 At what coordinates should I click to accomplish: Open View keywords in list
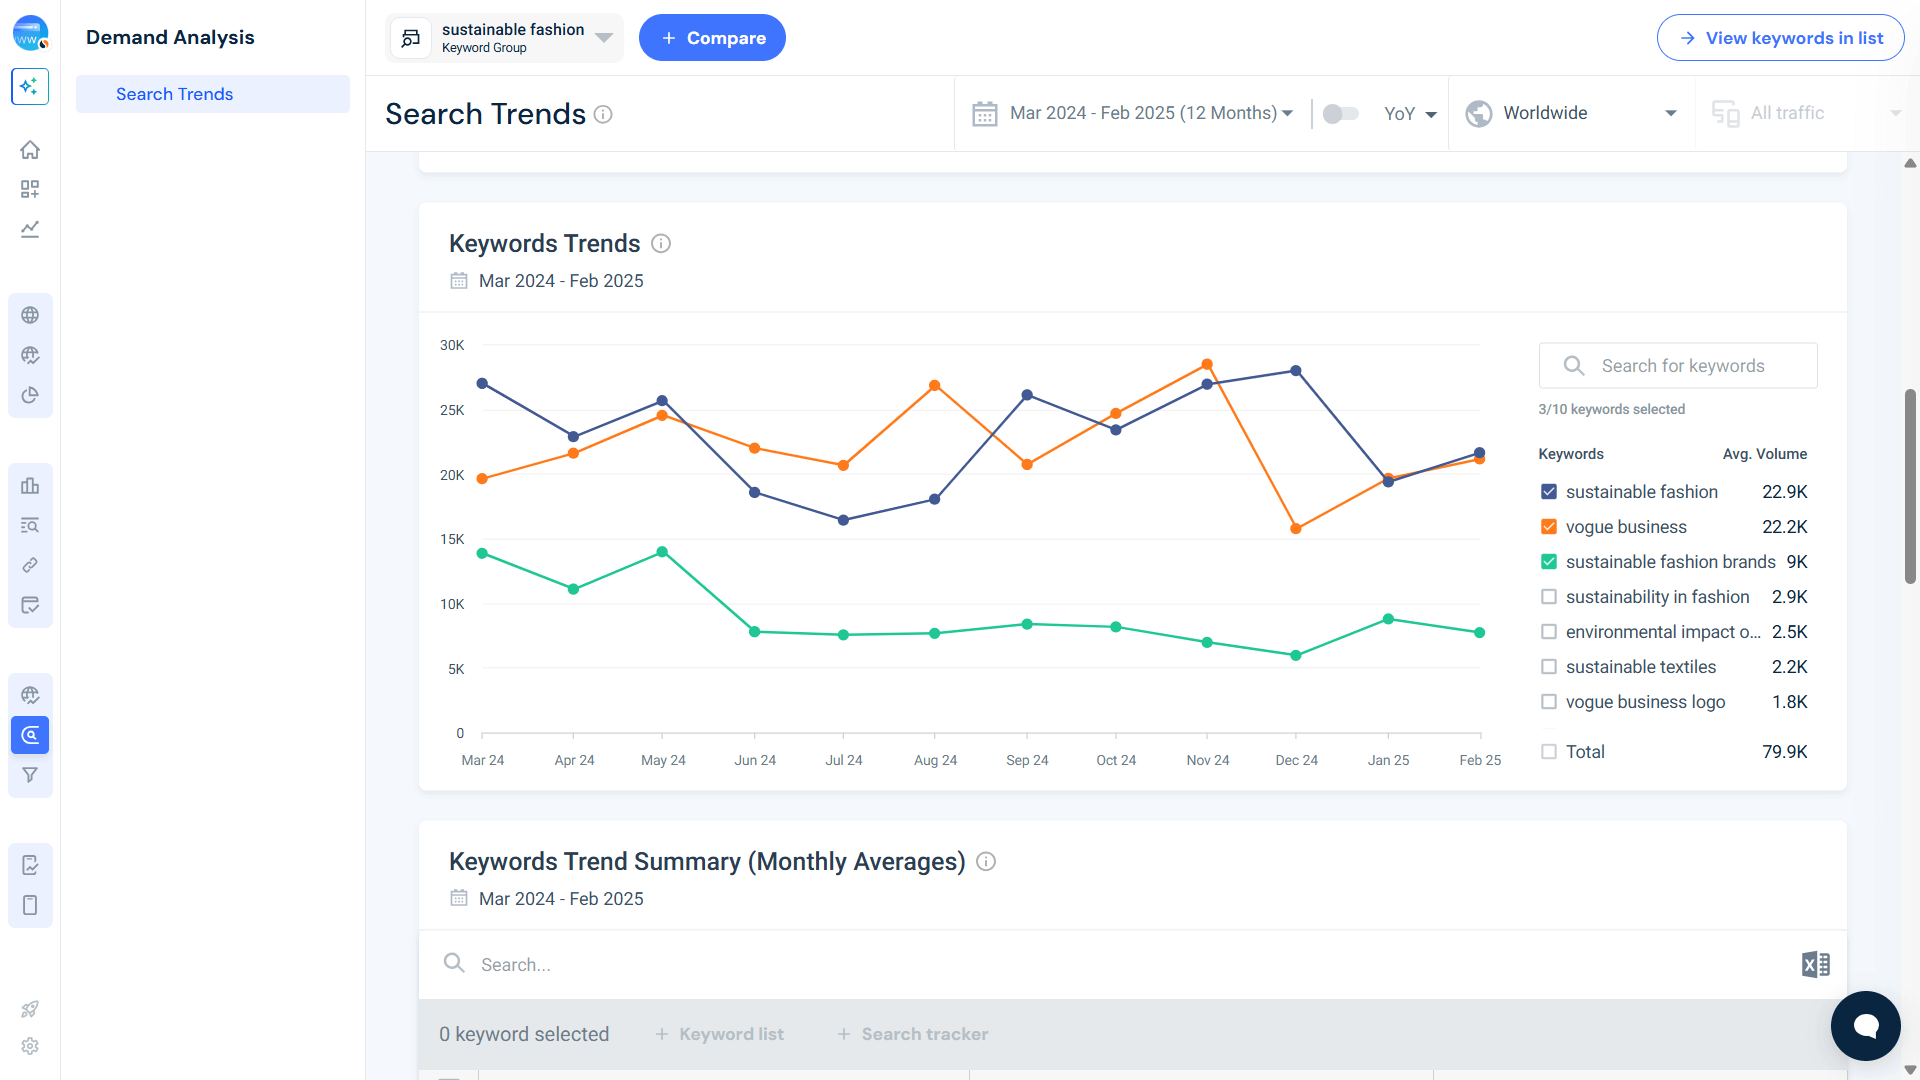pos(1780,37)
